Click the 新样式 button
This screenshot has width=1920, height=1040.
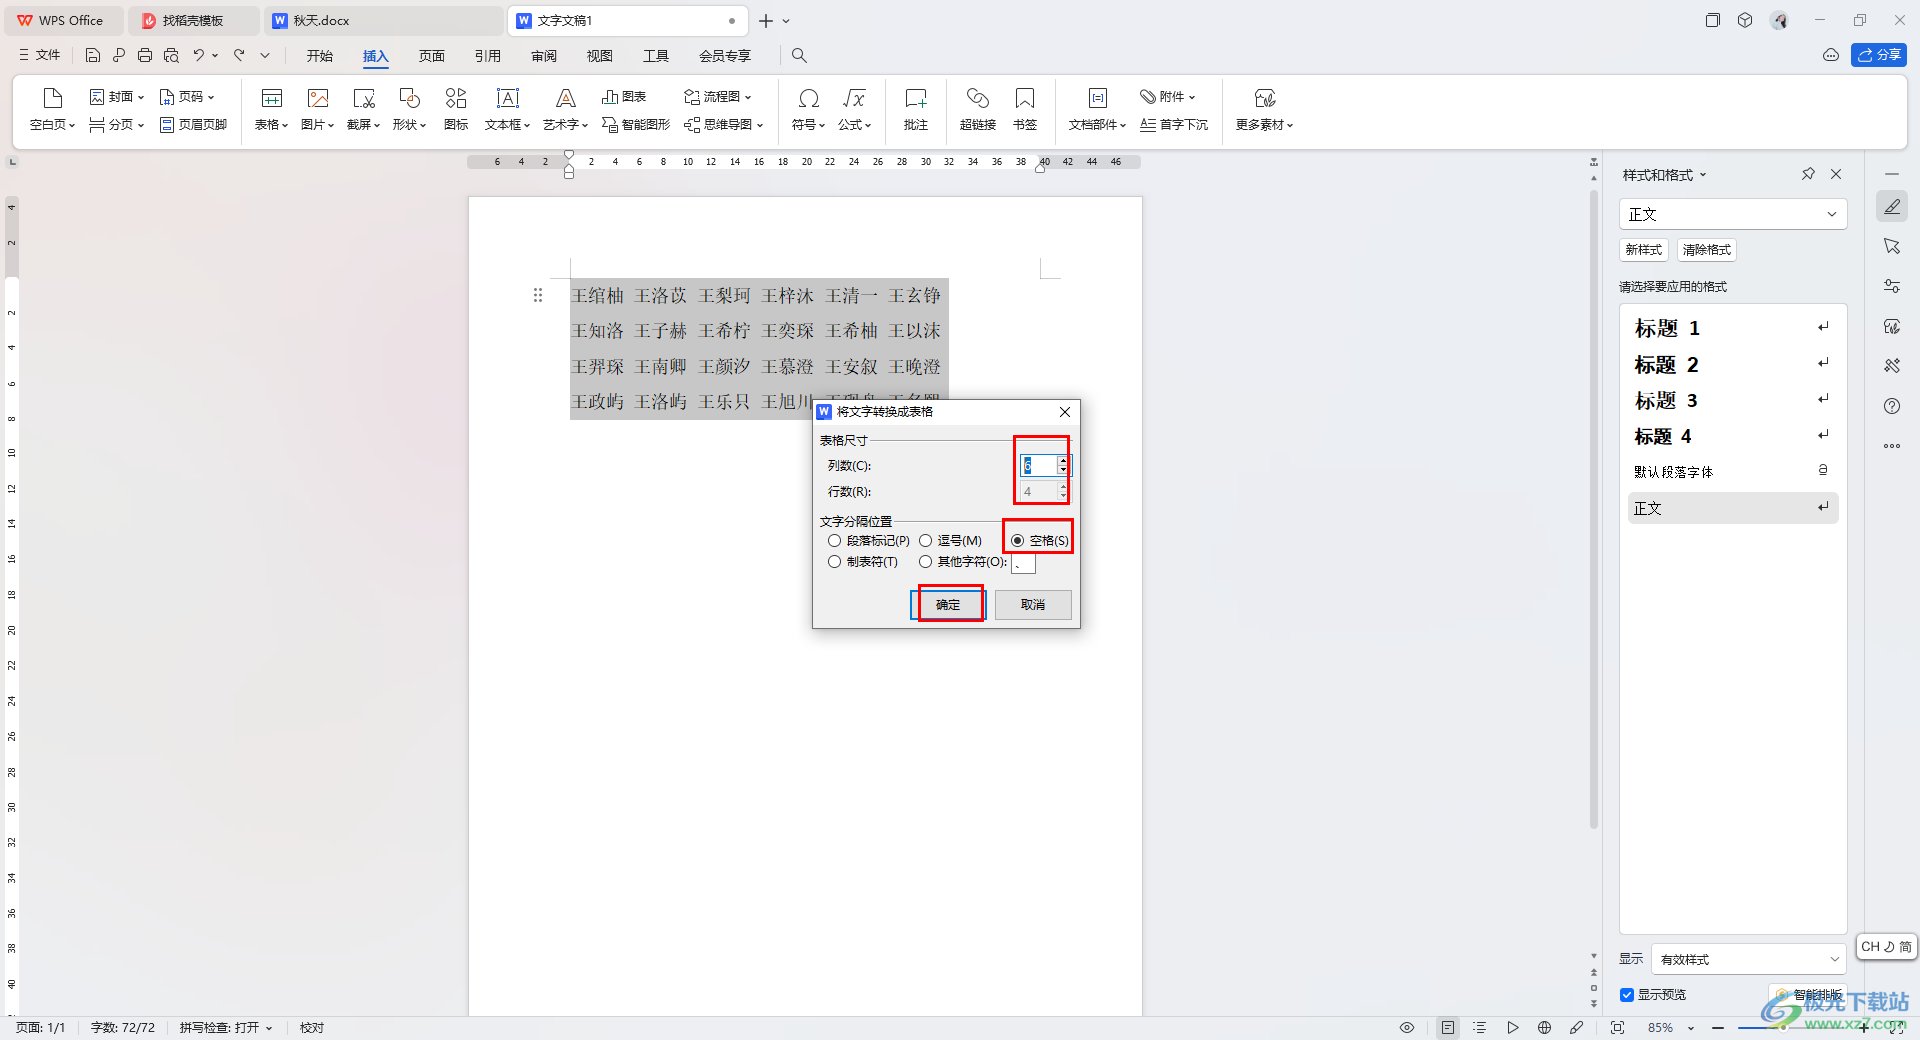click(1644, 250)
